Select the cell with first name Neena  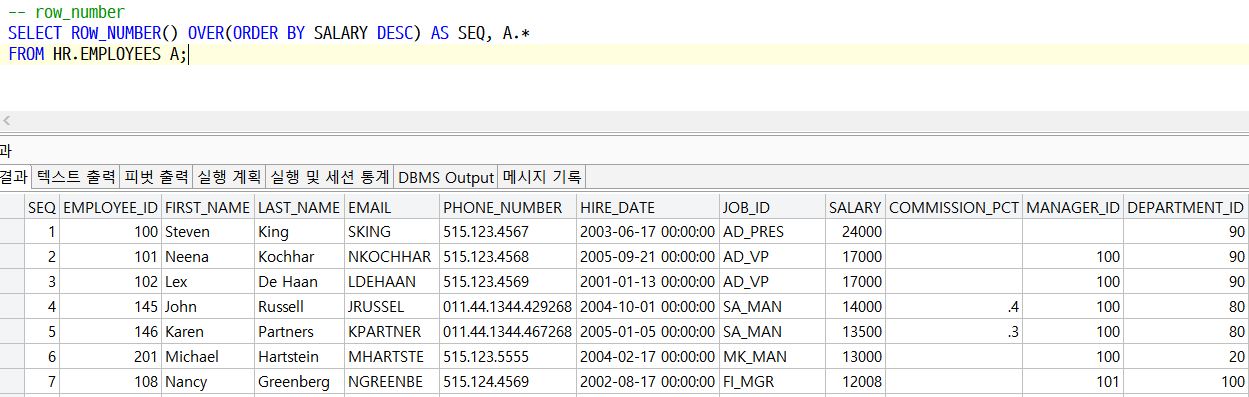207,256
